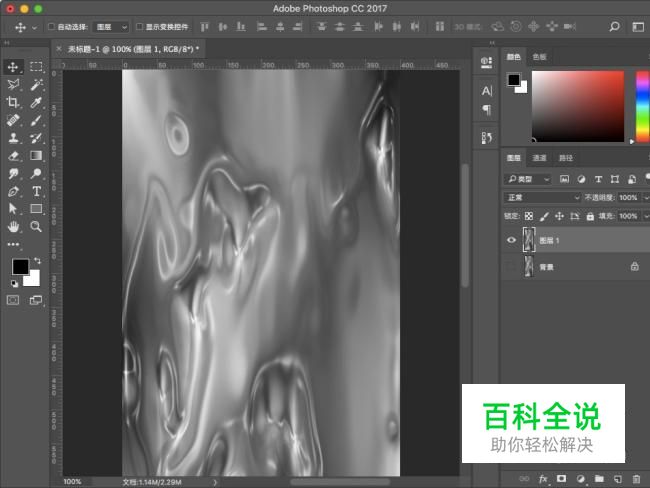Click the delete layer trash icon
The width and height of the screenshot is (650, 488).
click(x=635, y=479)
